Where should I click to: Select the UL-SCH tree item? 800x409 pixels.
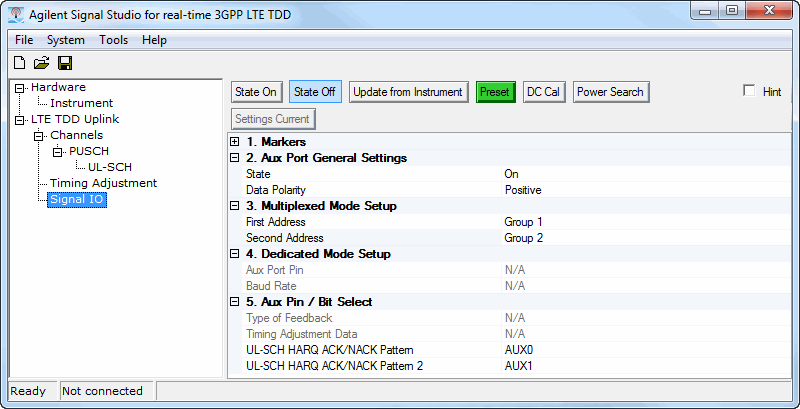pos(110,167)
